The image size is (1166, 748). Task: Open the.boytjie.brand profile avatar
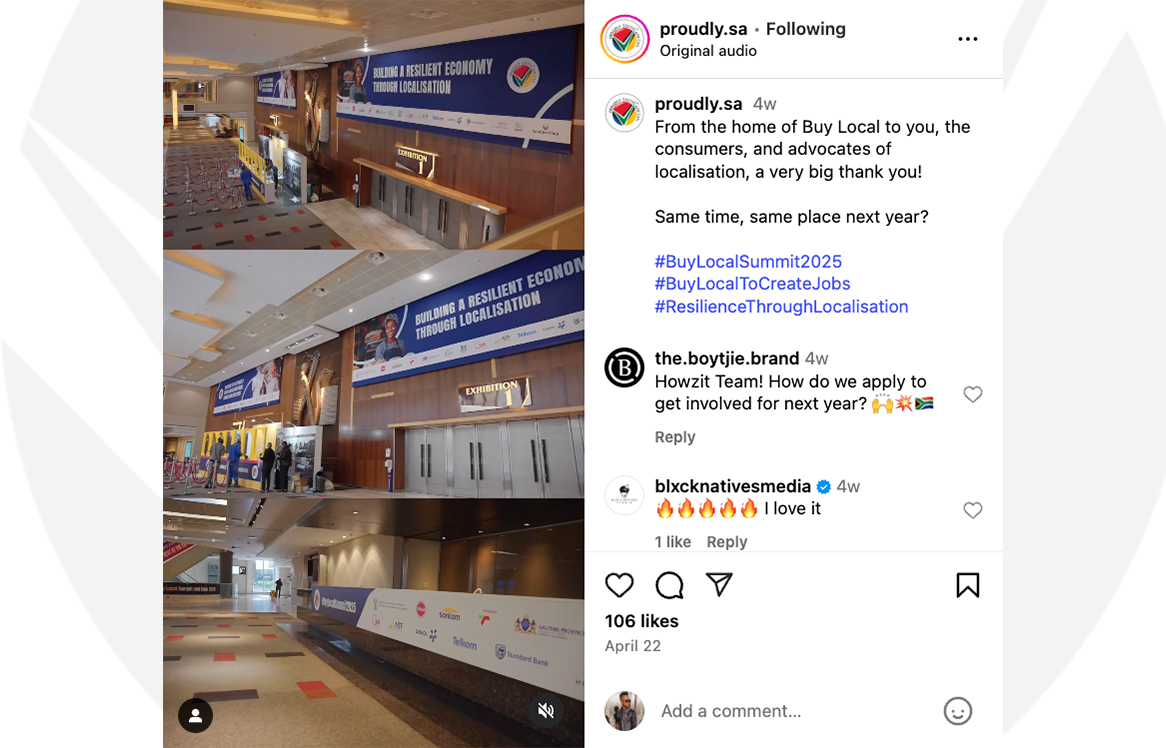tap(624, 367)
